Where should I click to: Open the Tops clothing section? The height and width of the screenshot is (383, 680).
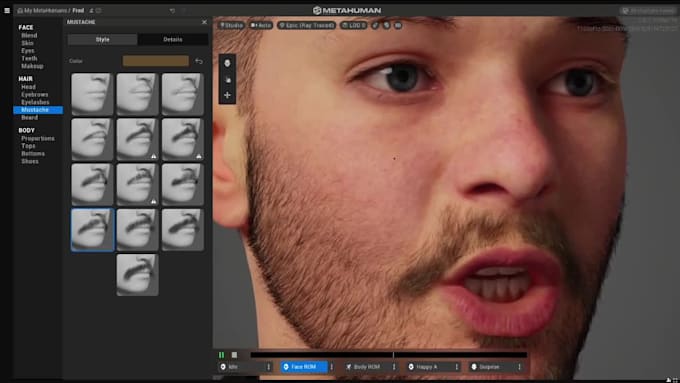pyautogui.click(x=28, y=146)
